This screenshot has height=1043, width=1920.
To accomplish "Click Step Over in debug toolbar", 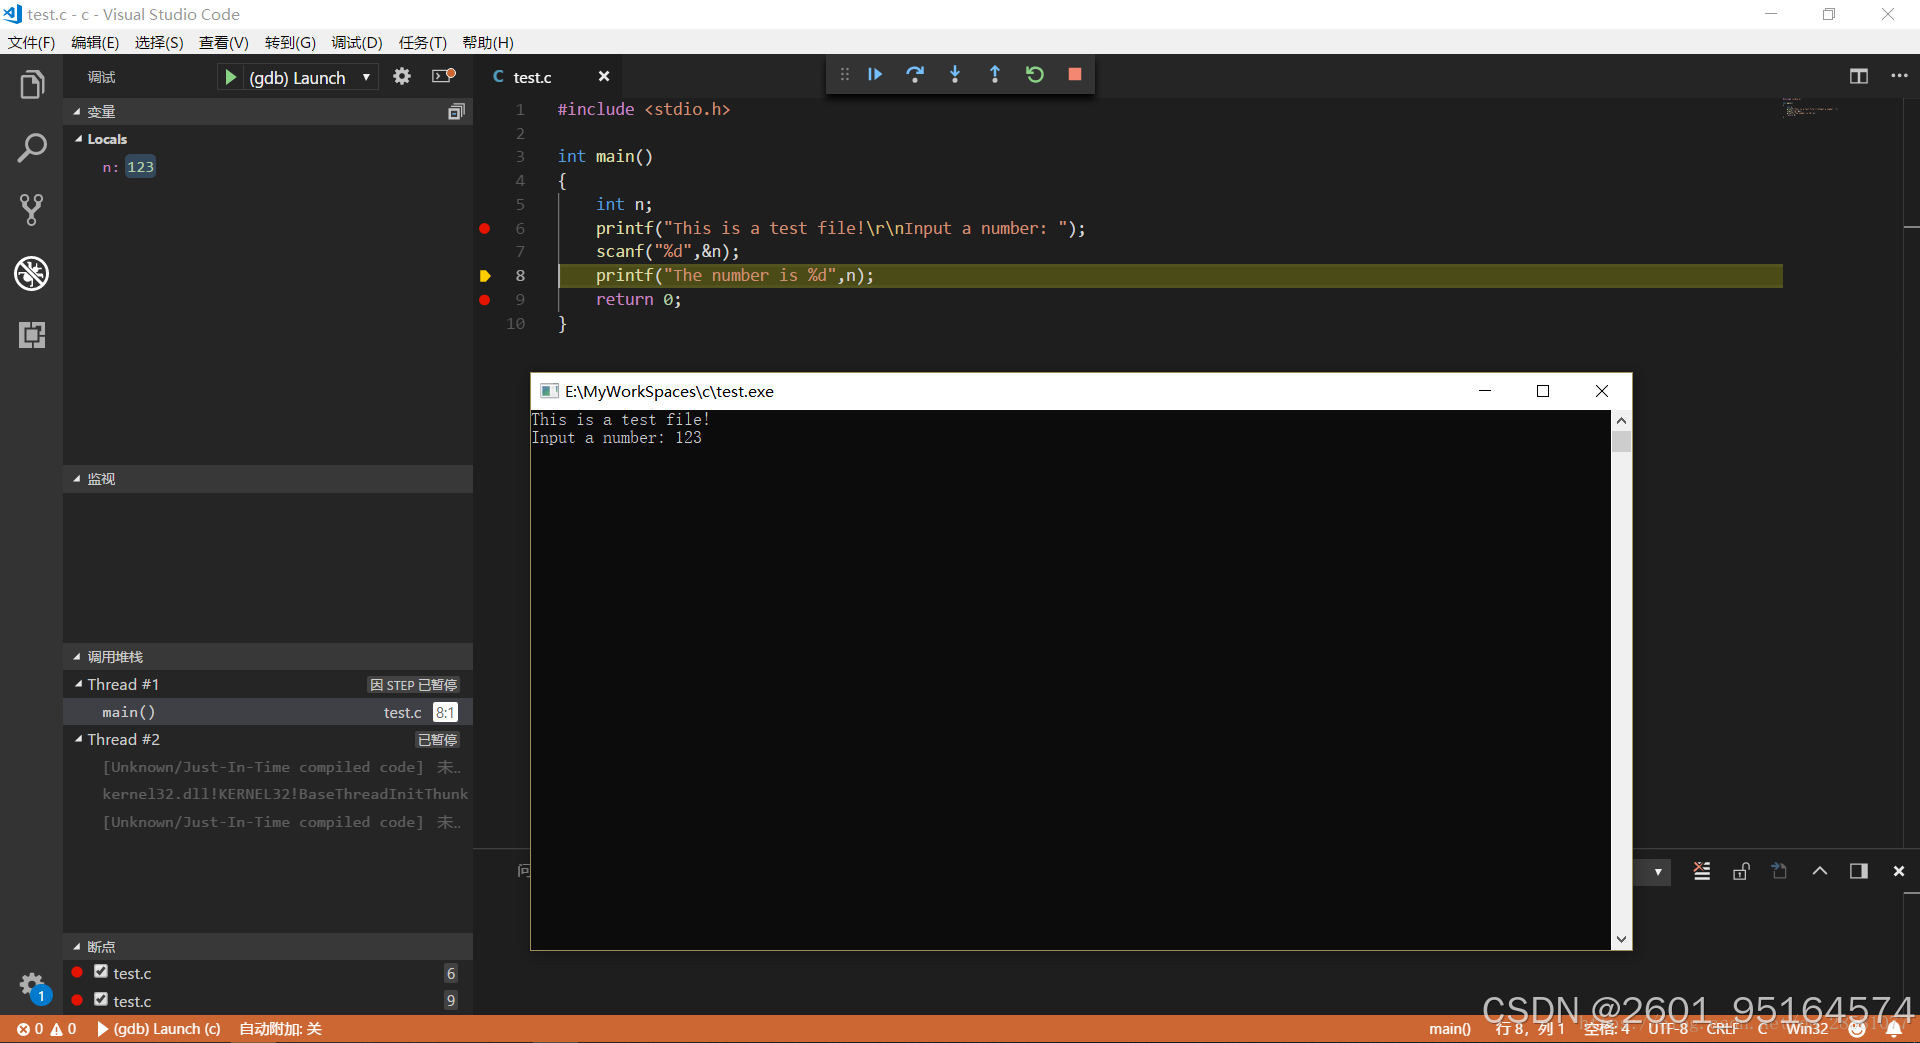I will pos(915,74).
